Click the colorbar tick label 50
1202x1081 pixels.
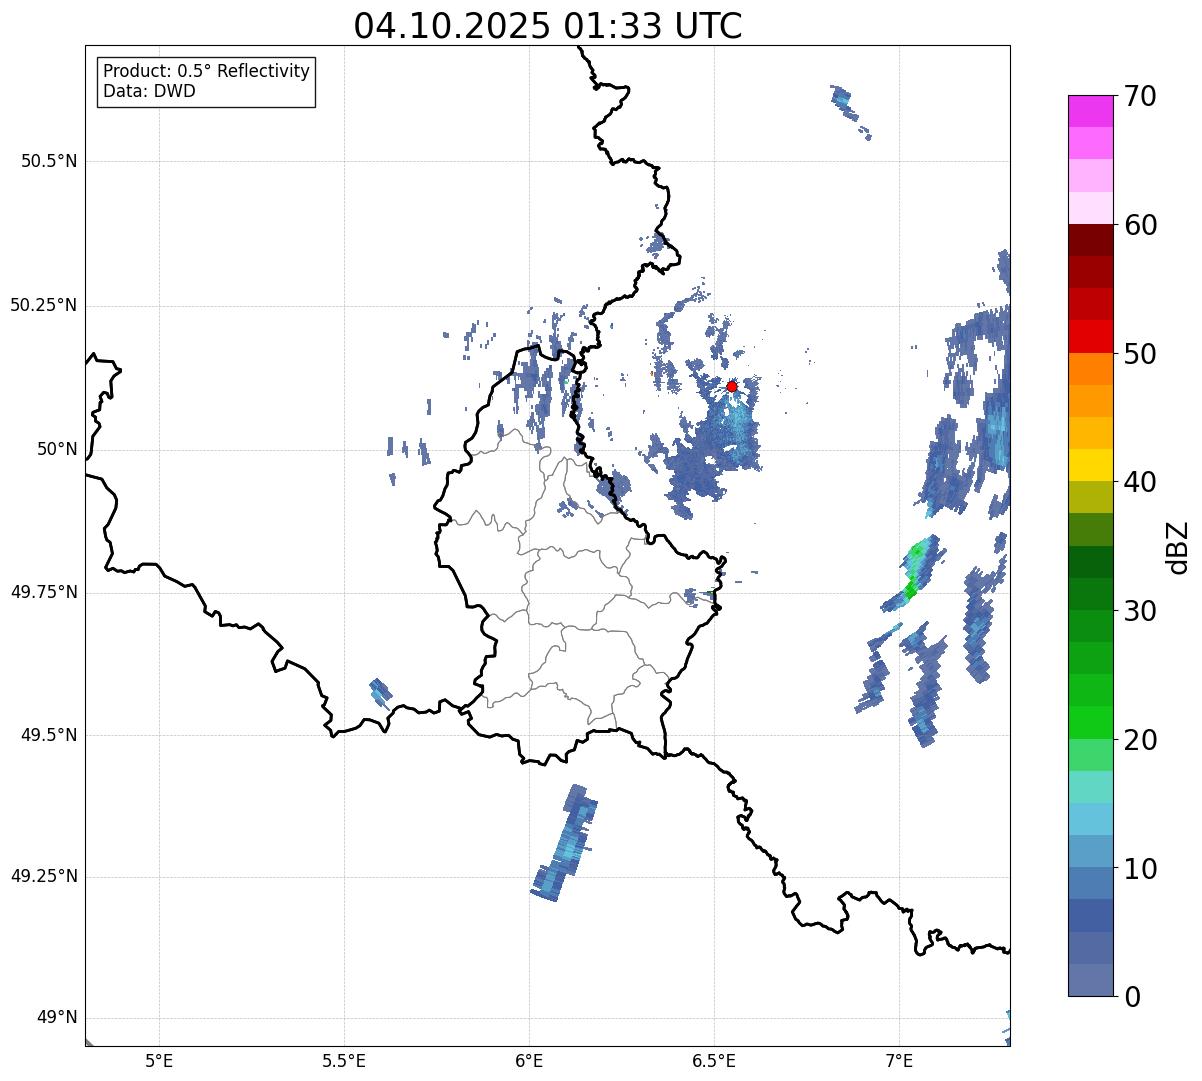click(1140, 354)
